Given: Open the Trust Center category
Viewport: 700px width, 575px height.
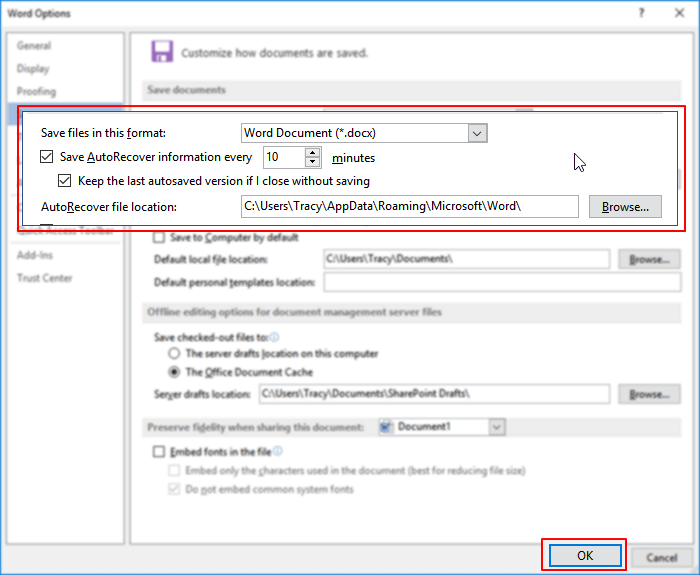Looking at the screenshot, I should [45, 278].
